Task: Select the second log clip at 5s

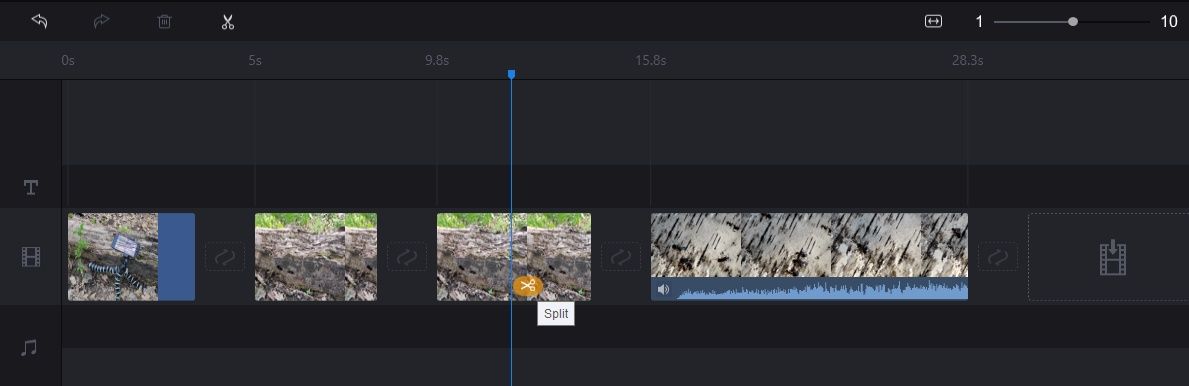Action: [315, 256]
